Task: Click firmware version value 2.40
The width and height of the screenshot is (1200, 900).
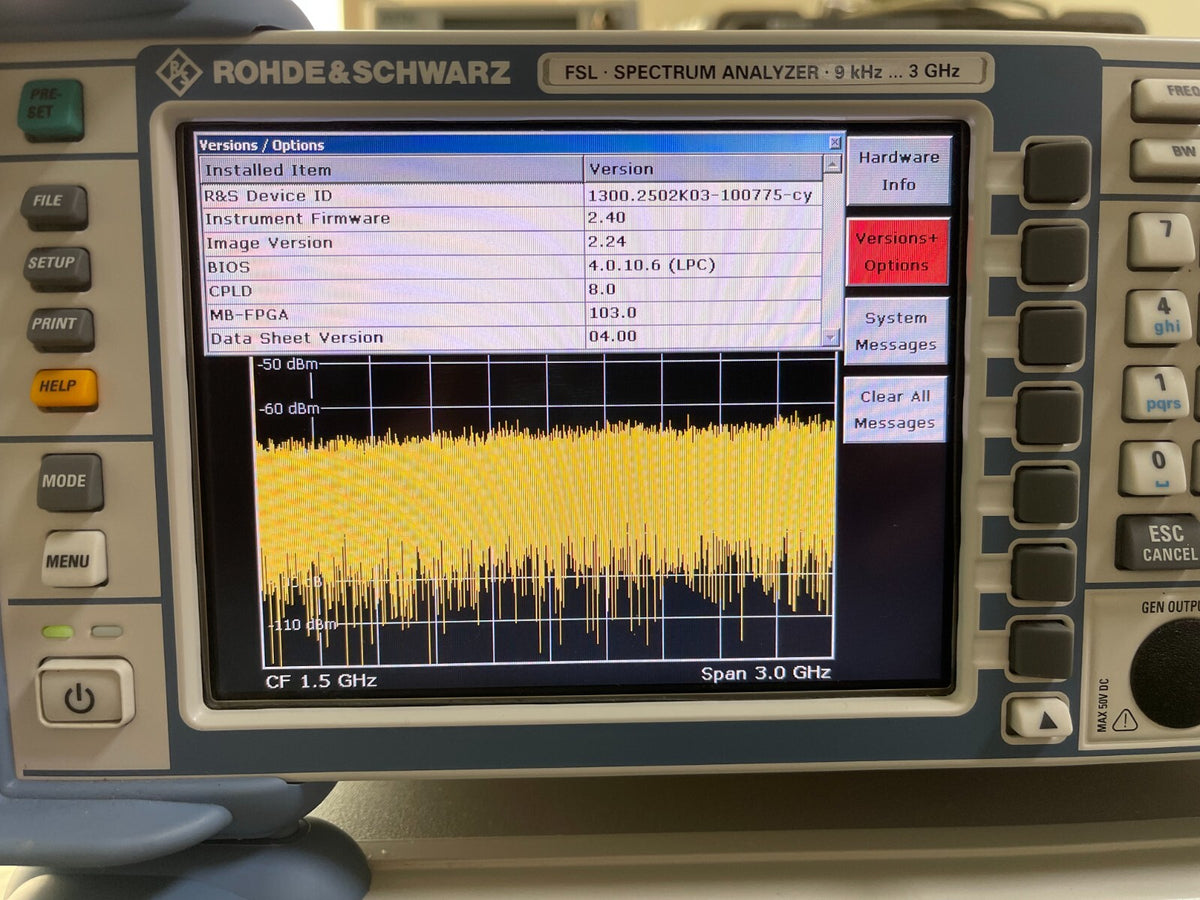Action: 606,218
